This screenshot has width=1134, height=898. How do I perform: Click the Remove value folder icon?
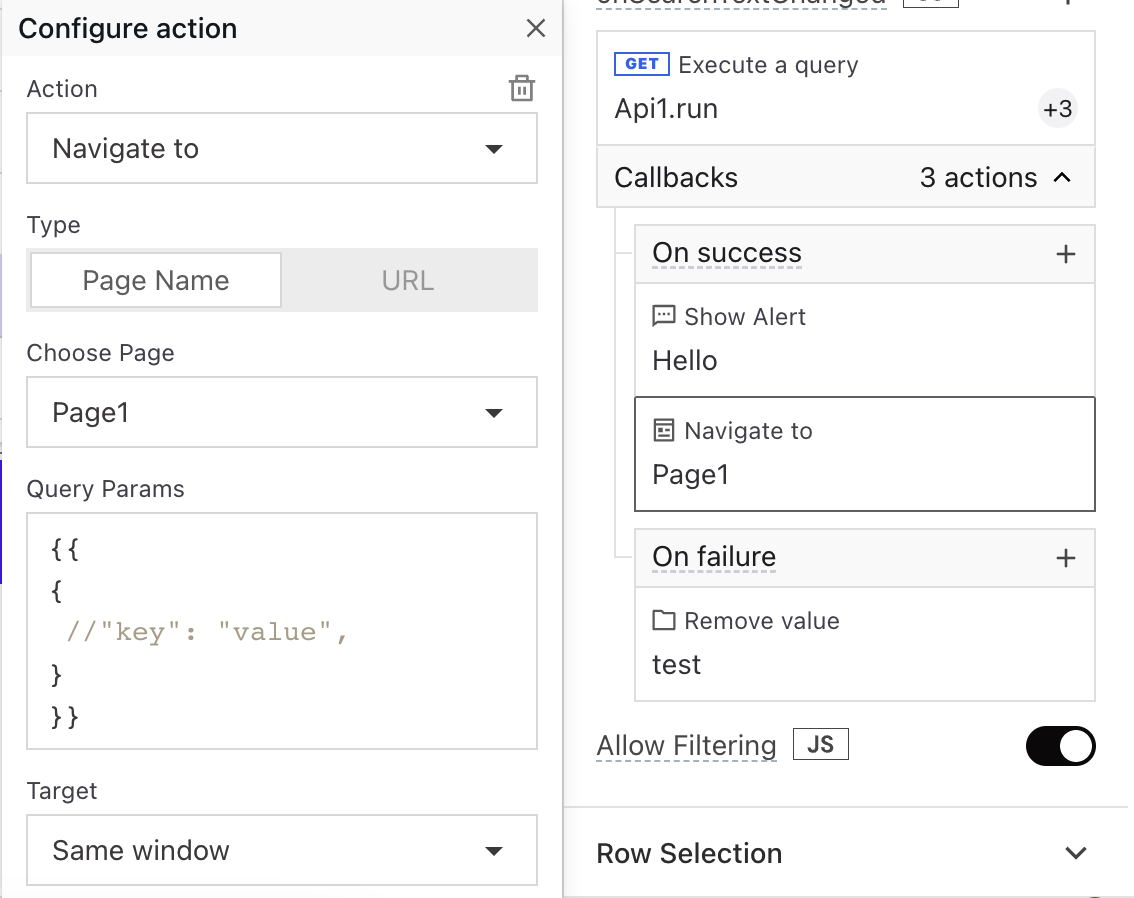tap(664, 620)
